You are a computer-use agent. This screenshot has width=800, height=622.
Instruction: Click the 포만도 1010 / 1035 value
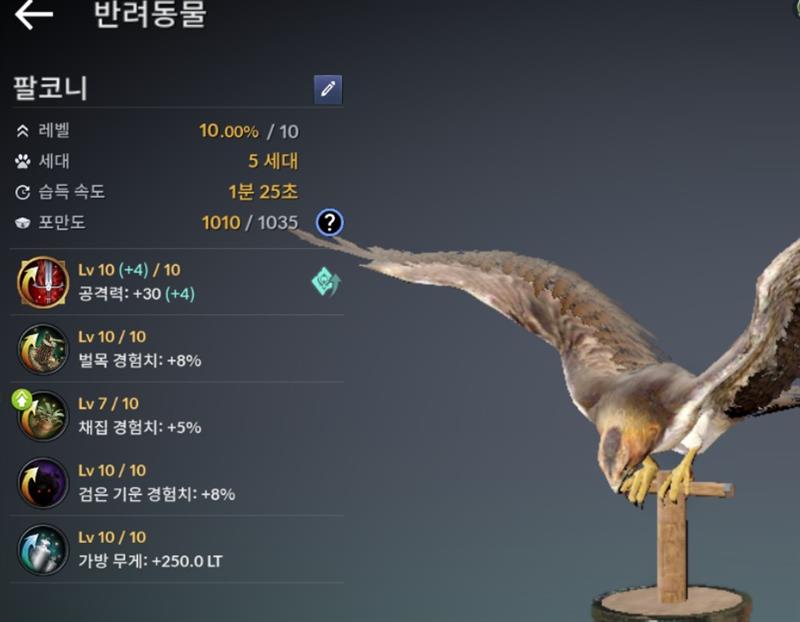(249, 222)
